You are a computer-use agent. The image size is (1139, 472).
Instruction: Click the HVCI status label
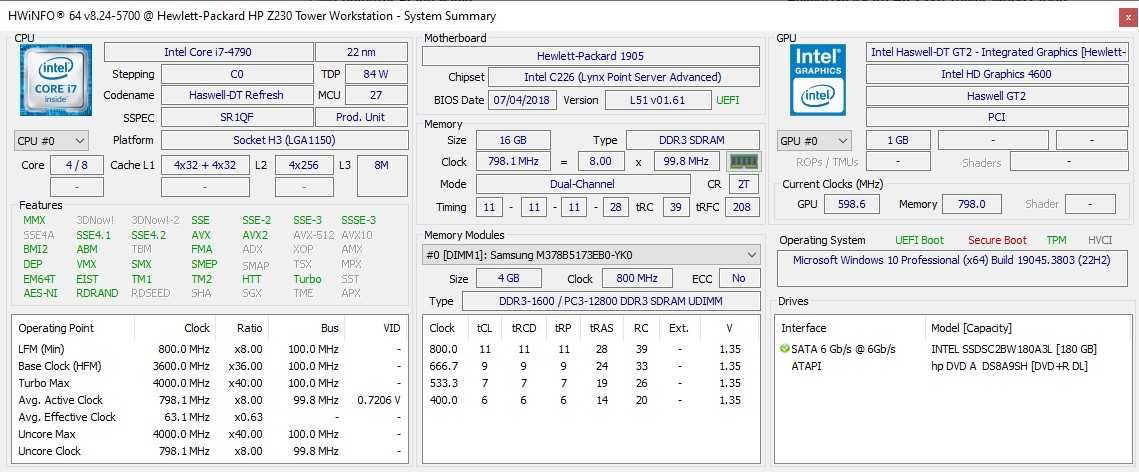pyautogui.click(x=1100, y=240)
